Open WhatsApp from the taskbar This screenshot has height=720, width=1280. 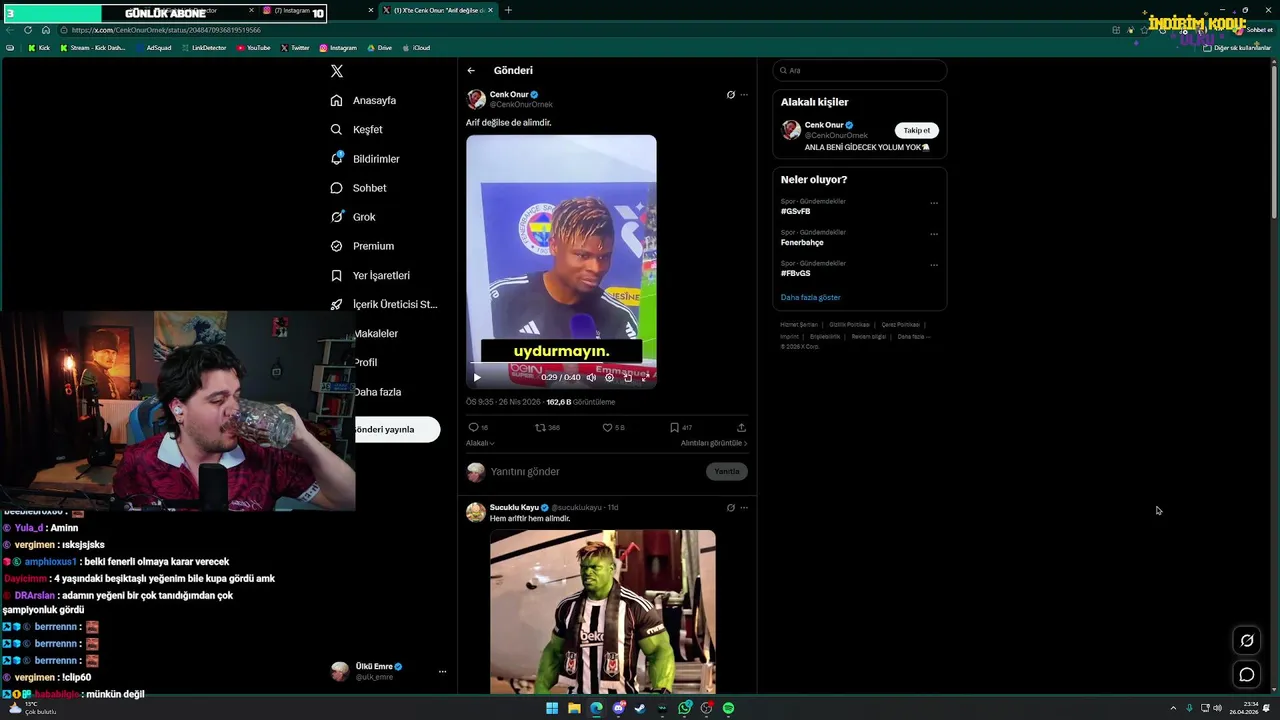coord(684,708)
